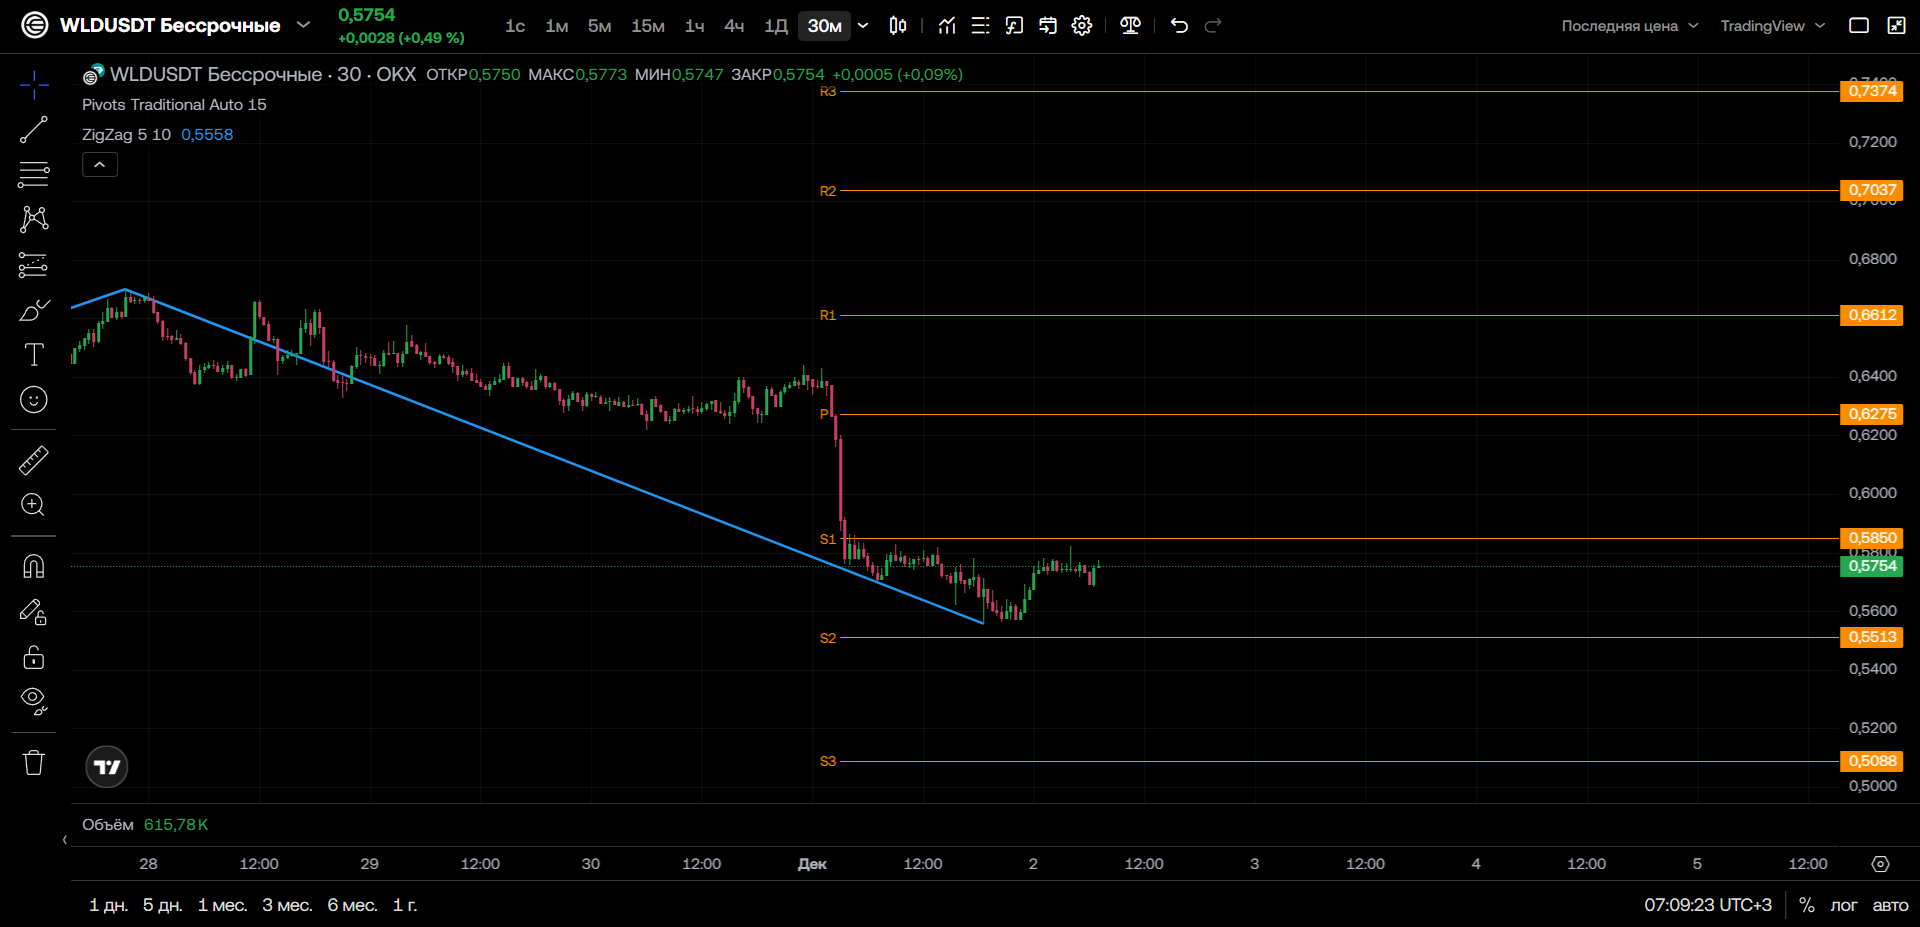Set range to 1 дн.
Image resolution: width=1920 pixels, height=927 pixels.
[x=108, y=905]
